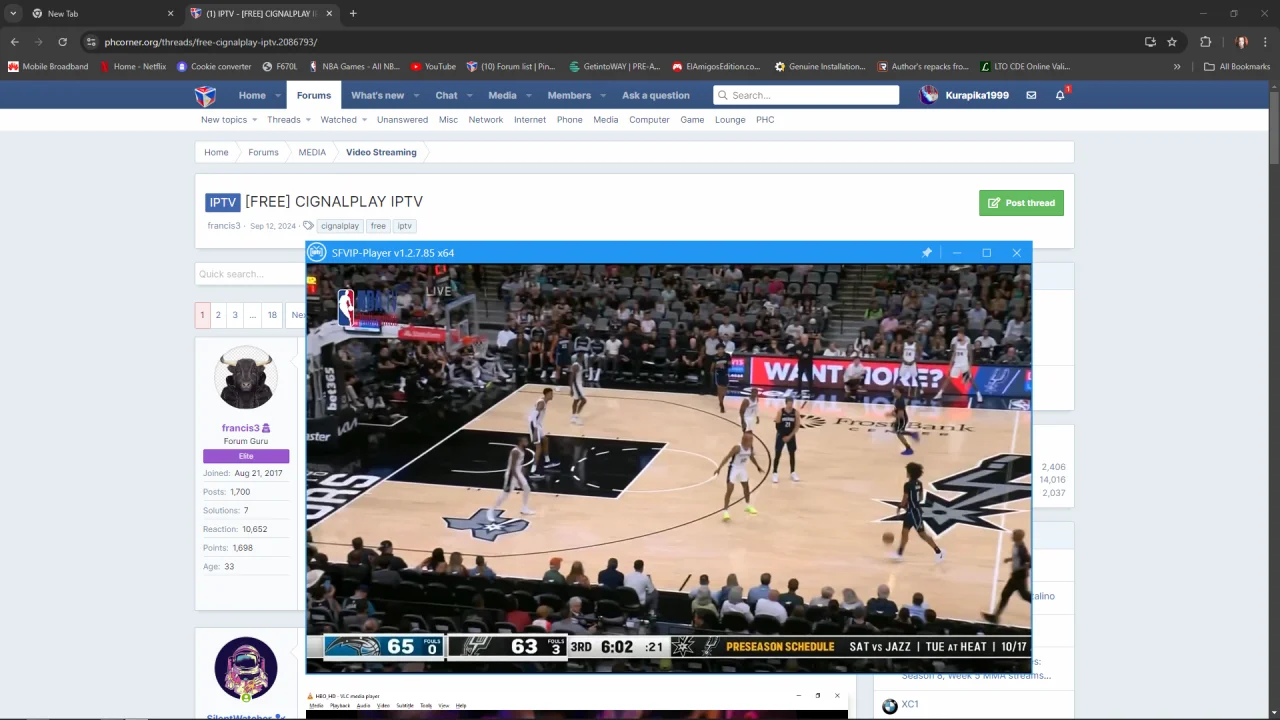
Task: Open the Mobile Broadband bookmark
Action: (48, 66)
